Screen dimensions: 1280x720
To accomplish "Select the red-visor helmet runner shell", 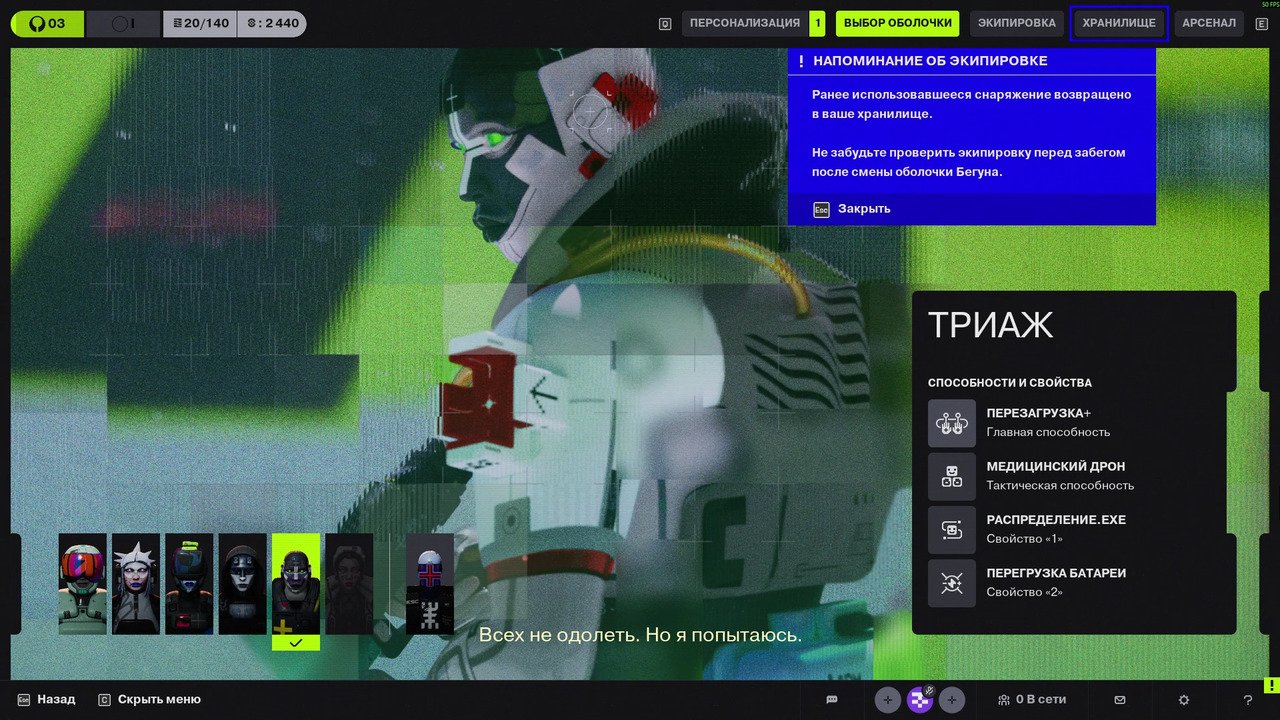I will (x=82, y=584).
